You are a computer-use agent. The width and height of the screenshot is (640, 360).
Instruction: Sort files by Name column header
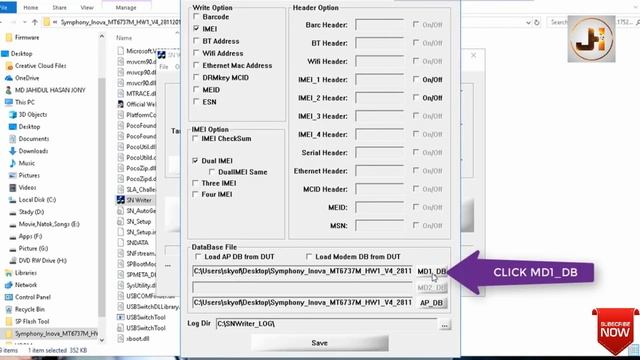coord(124,38)
